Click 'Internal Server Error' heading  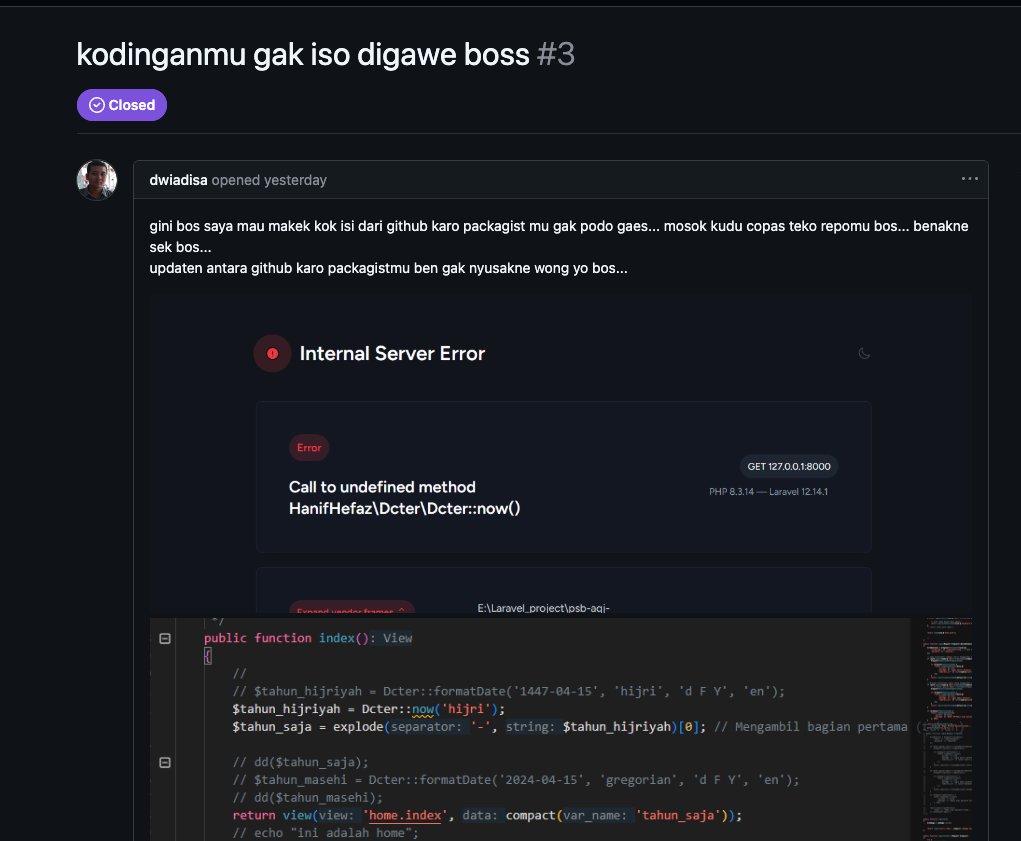[x=392, y=353]
